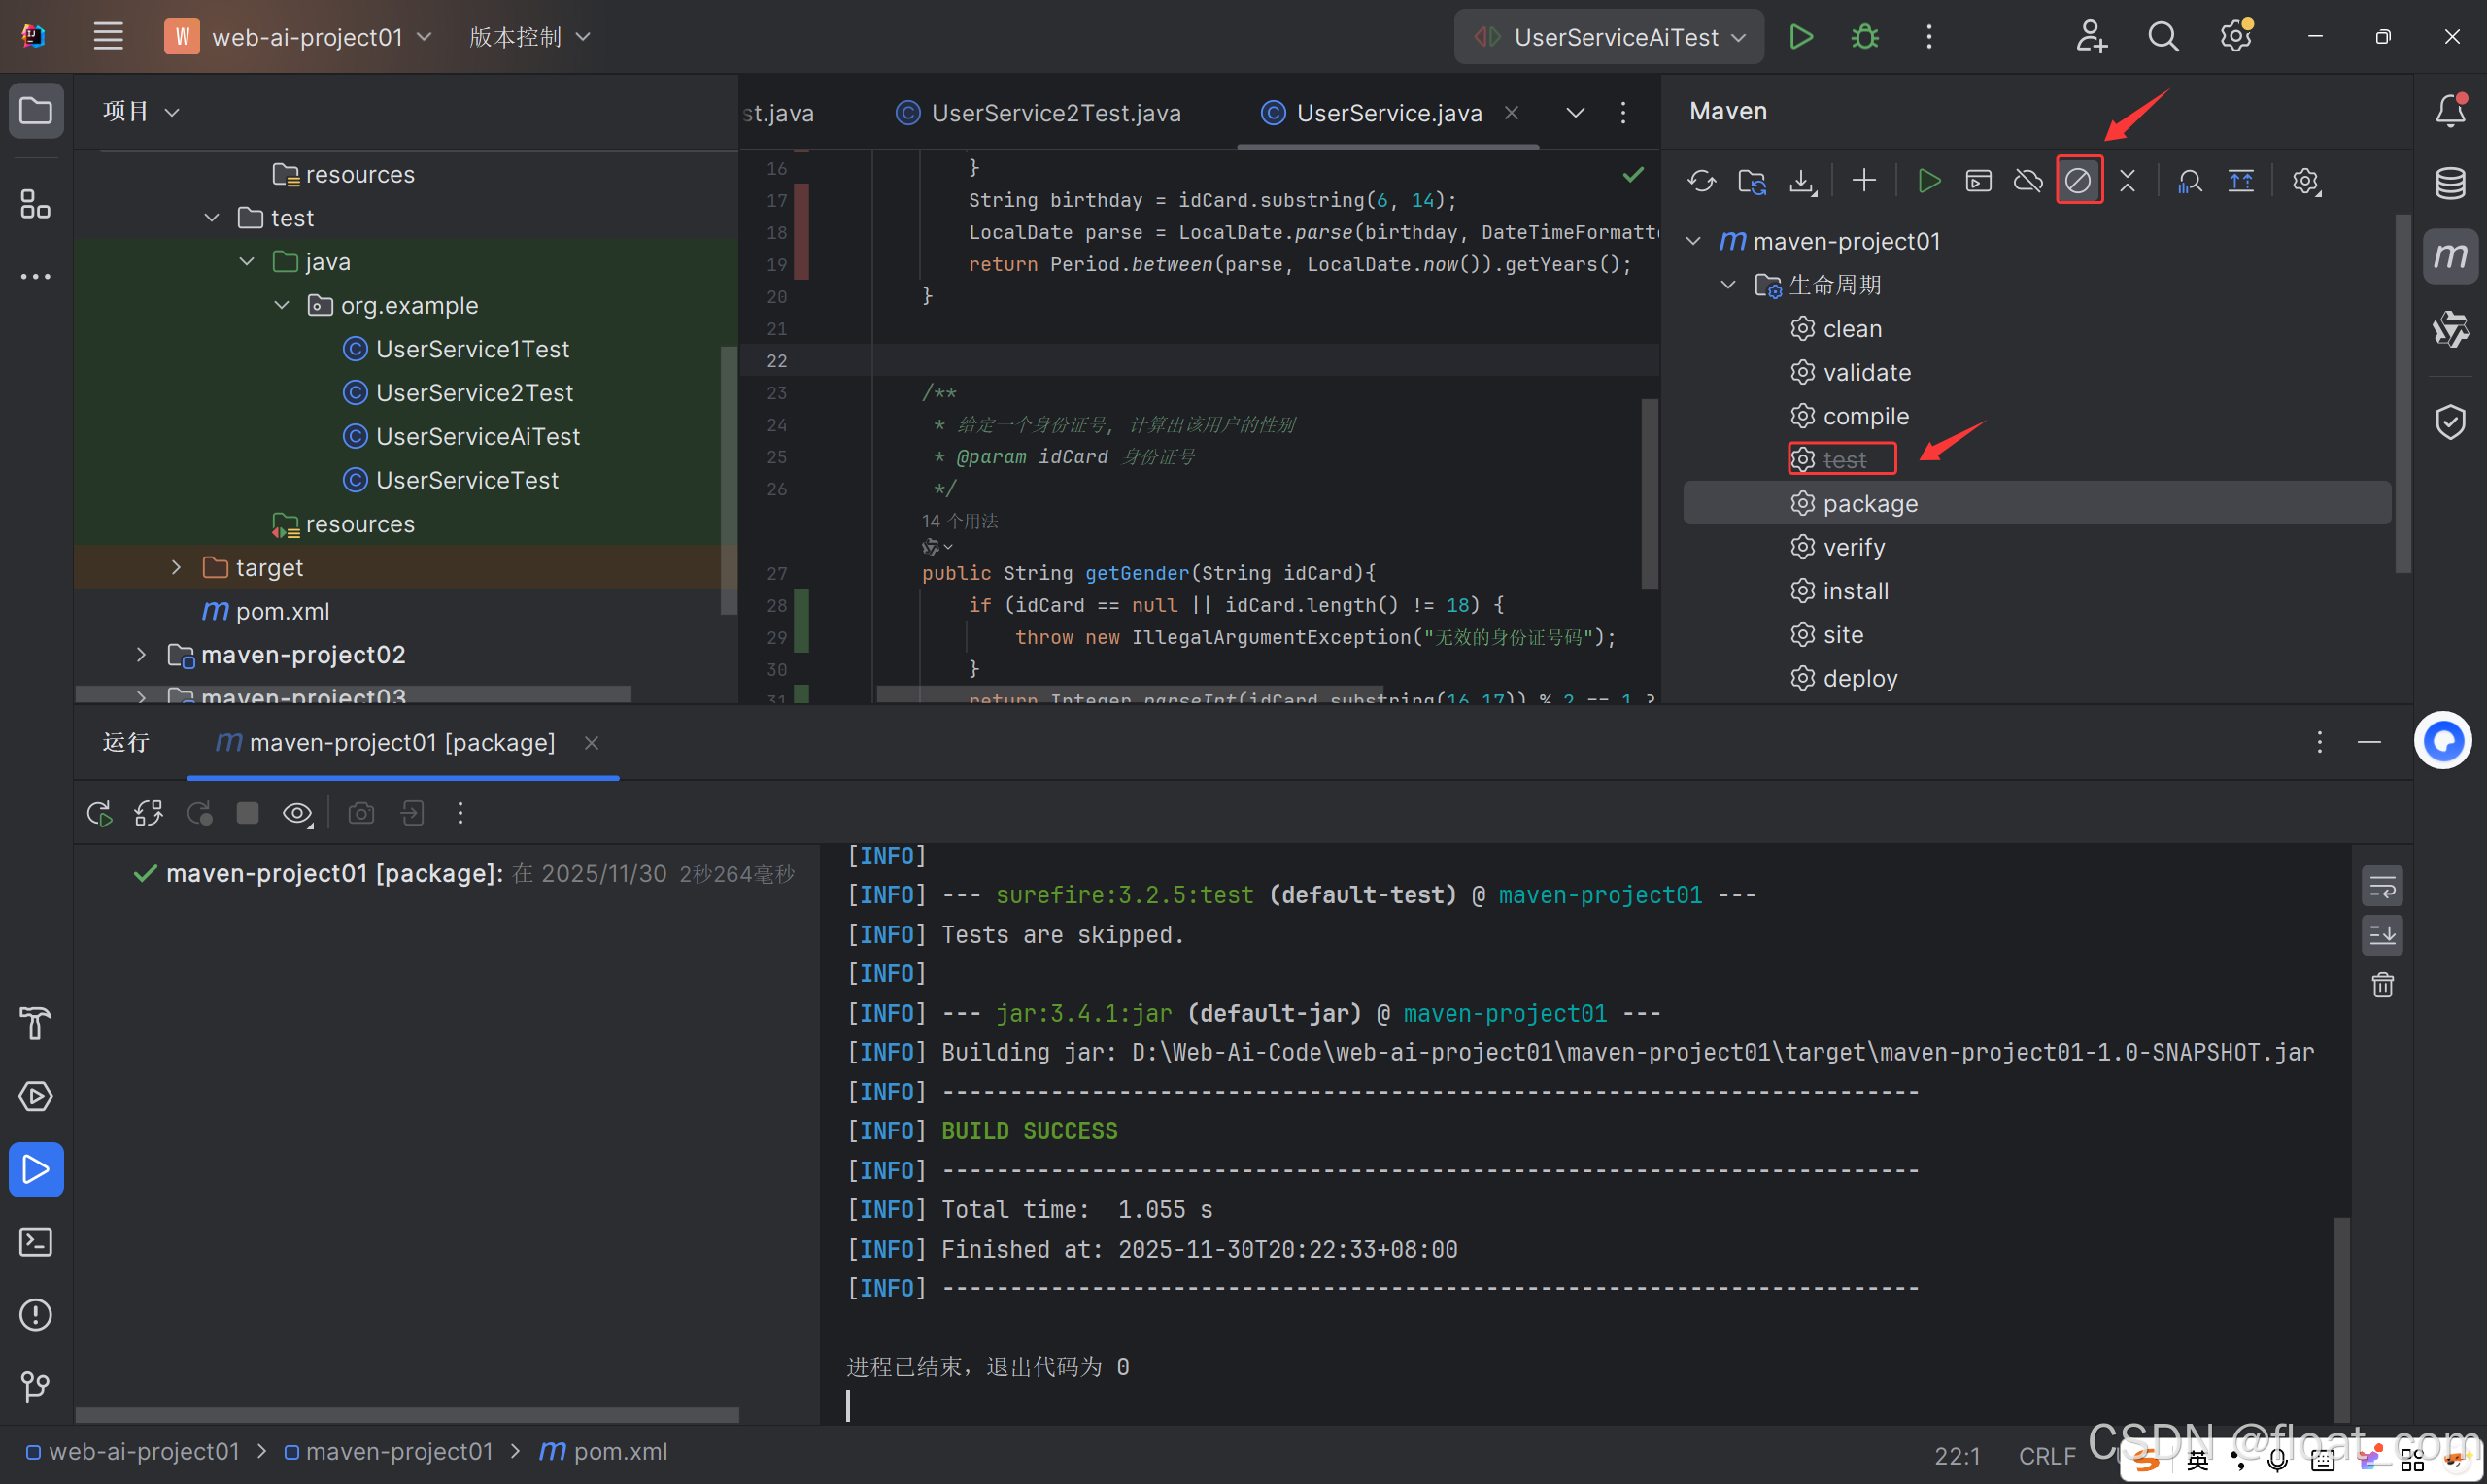The image size is (2487, 1484).
Task: Open the Database tool window
Action: 2450,183
